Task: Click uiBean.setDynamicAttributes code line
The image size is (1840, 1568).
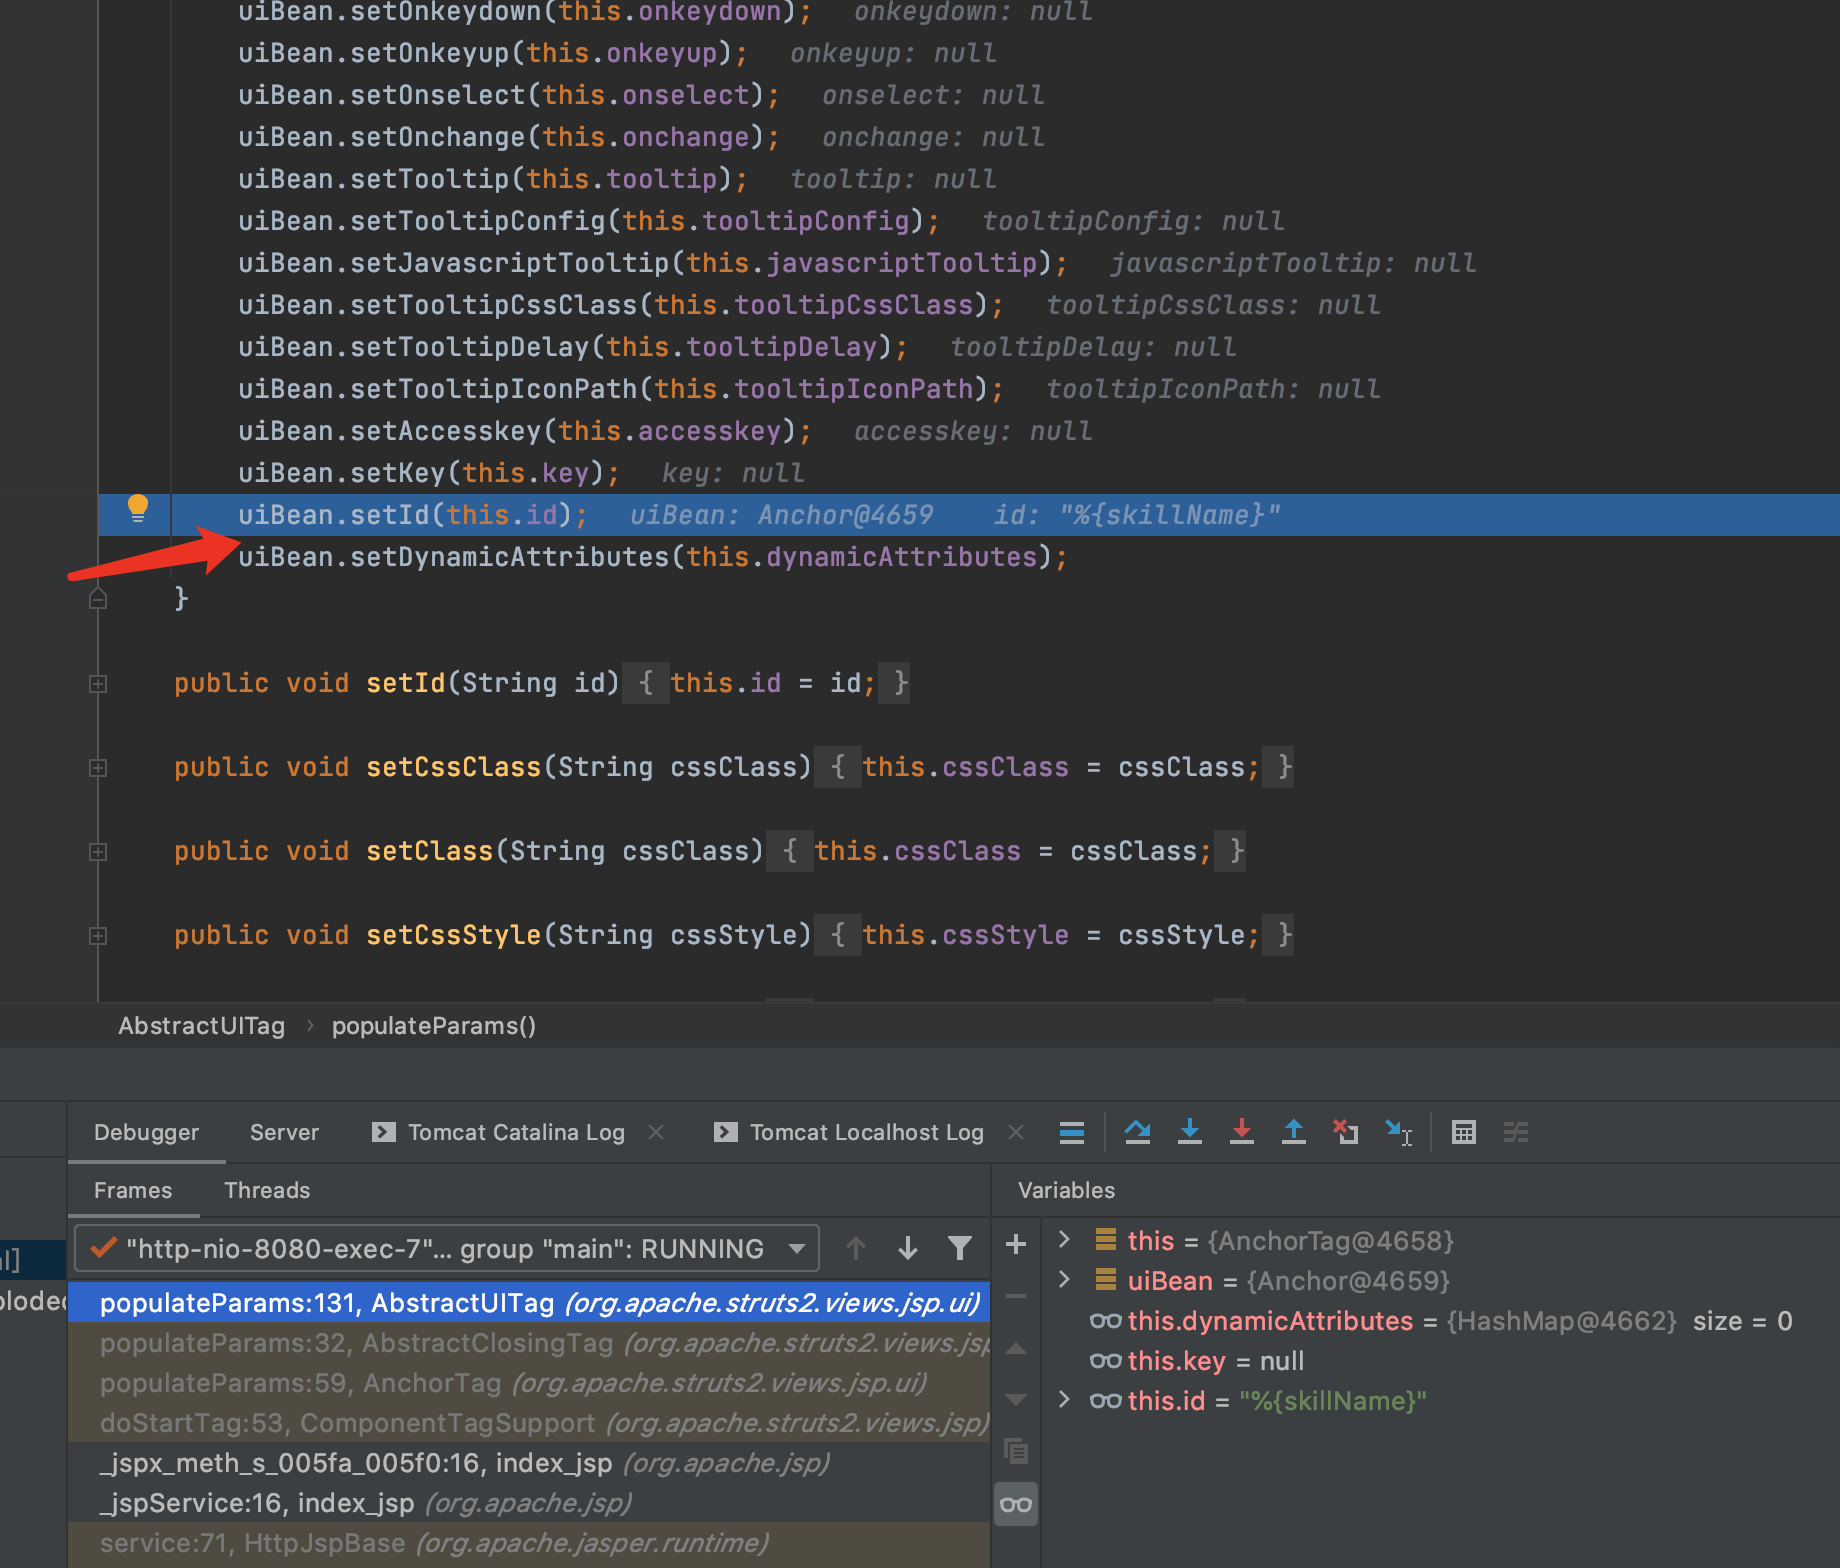Action: [653, 557]
